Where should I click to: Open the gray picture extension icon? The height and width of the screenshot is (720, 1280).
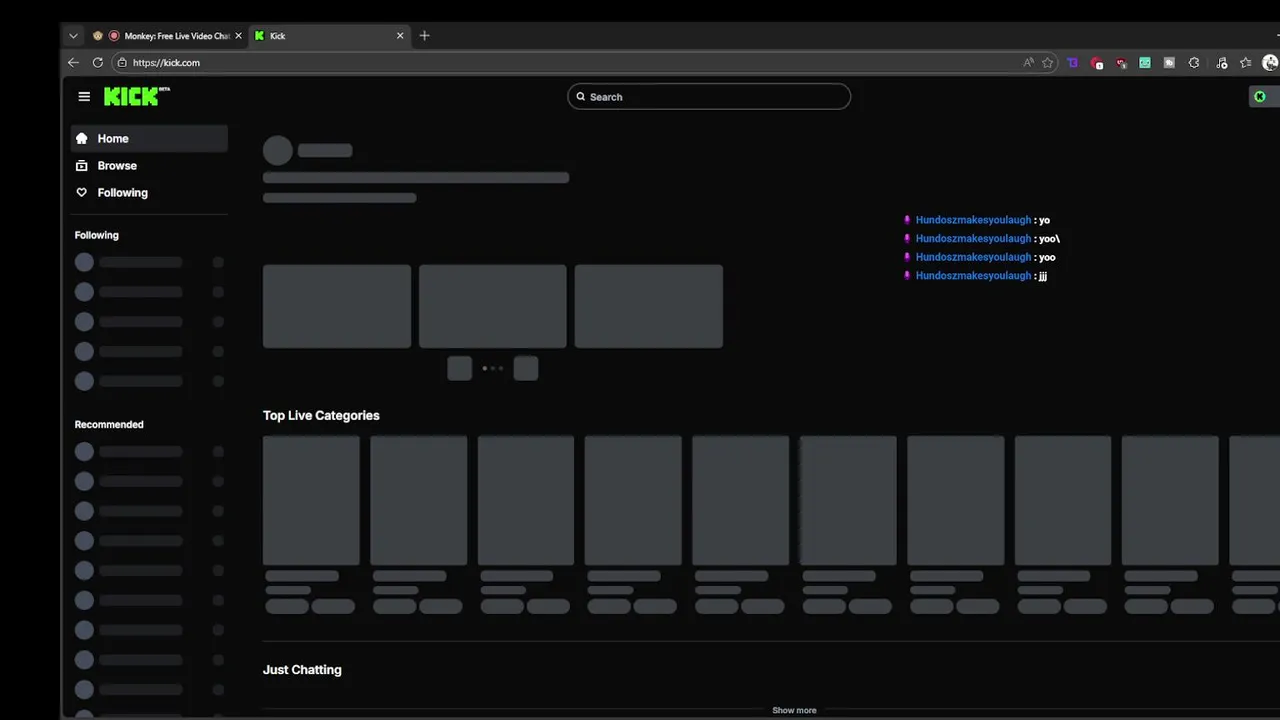coord(1169,62)
